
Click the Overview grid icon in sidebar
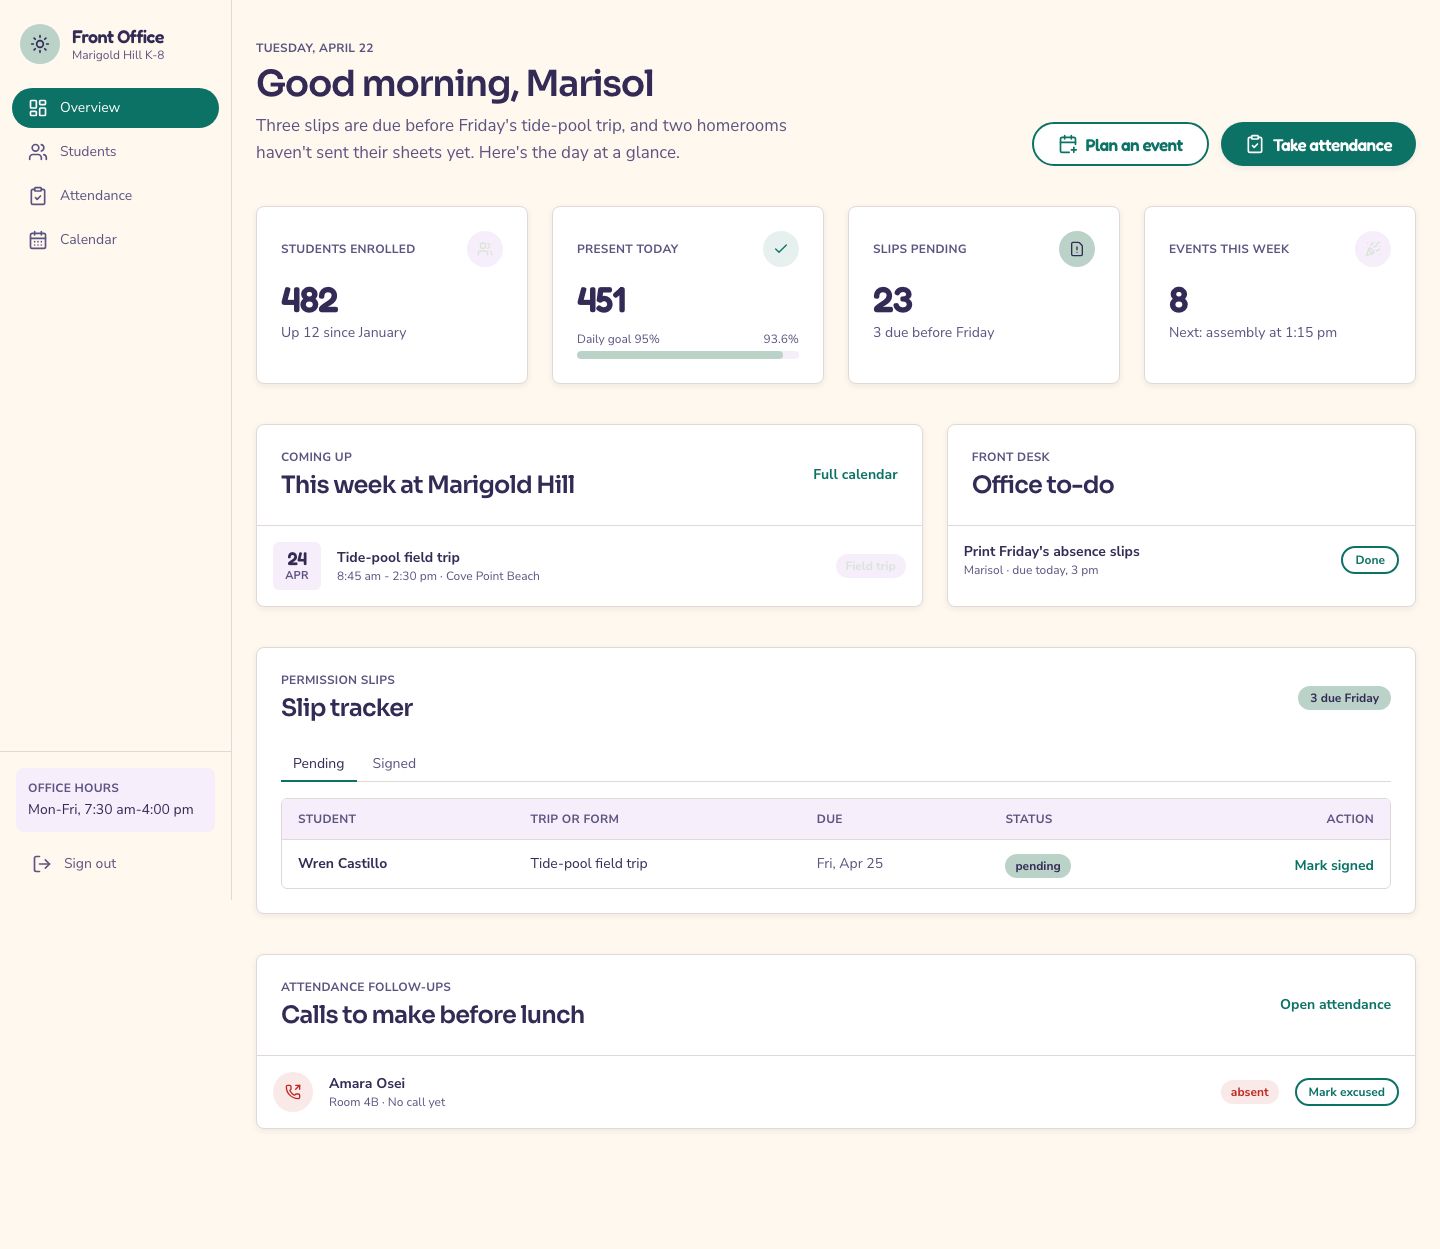(38, 108)
